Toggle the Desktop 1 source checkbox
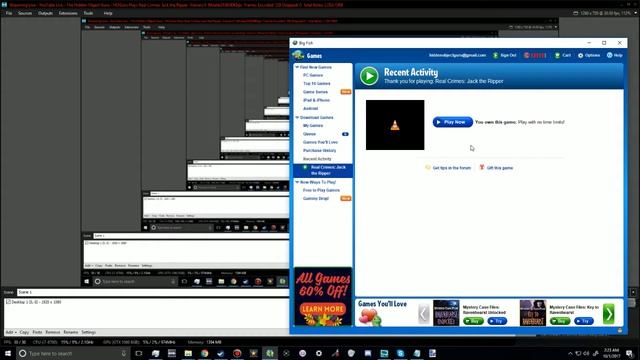Screen dimensions: 640x360 click(8, 302)
